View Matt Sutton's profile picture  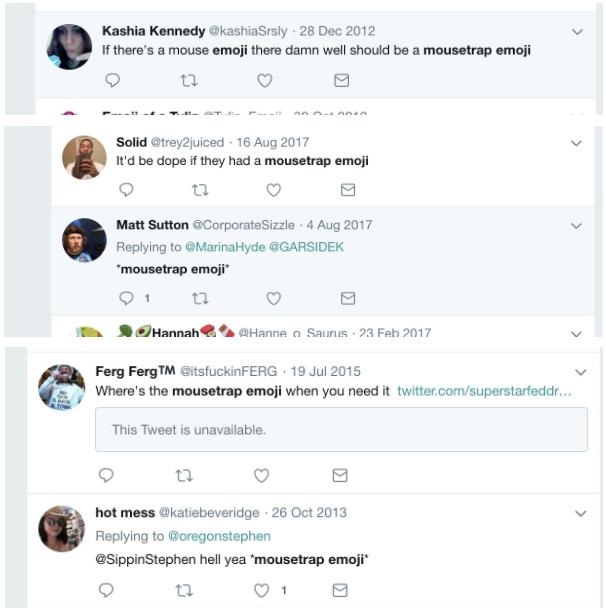point(84,240)
